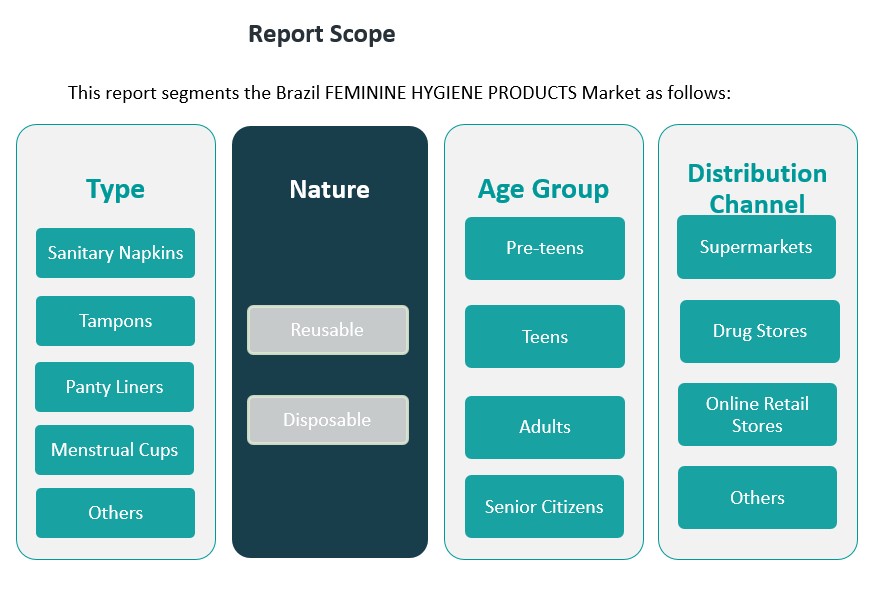Click the Senior Citizens box
Image resolution: width=878 pixels, height=598 pixels.
tap(545, 506)
